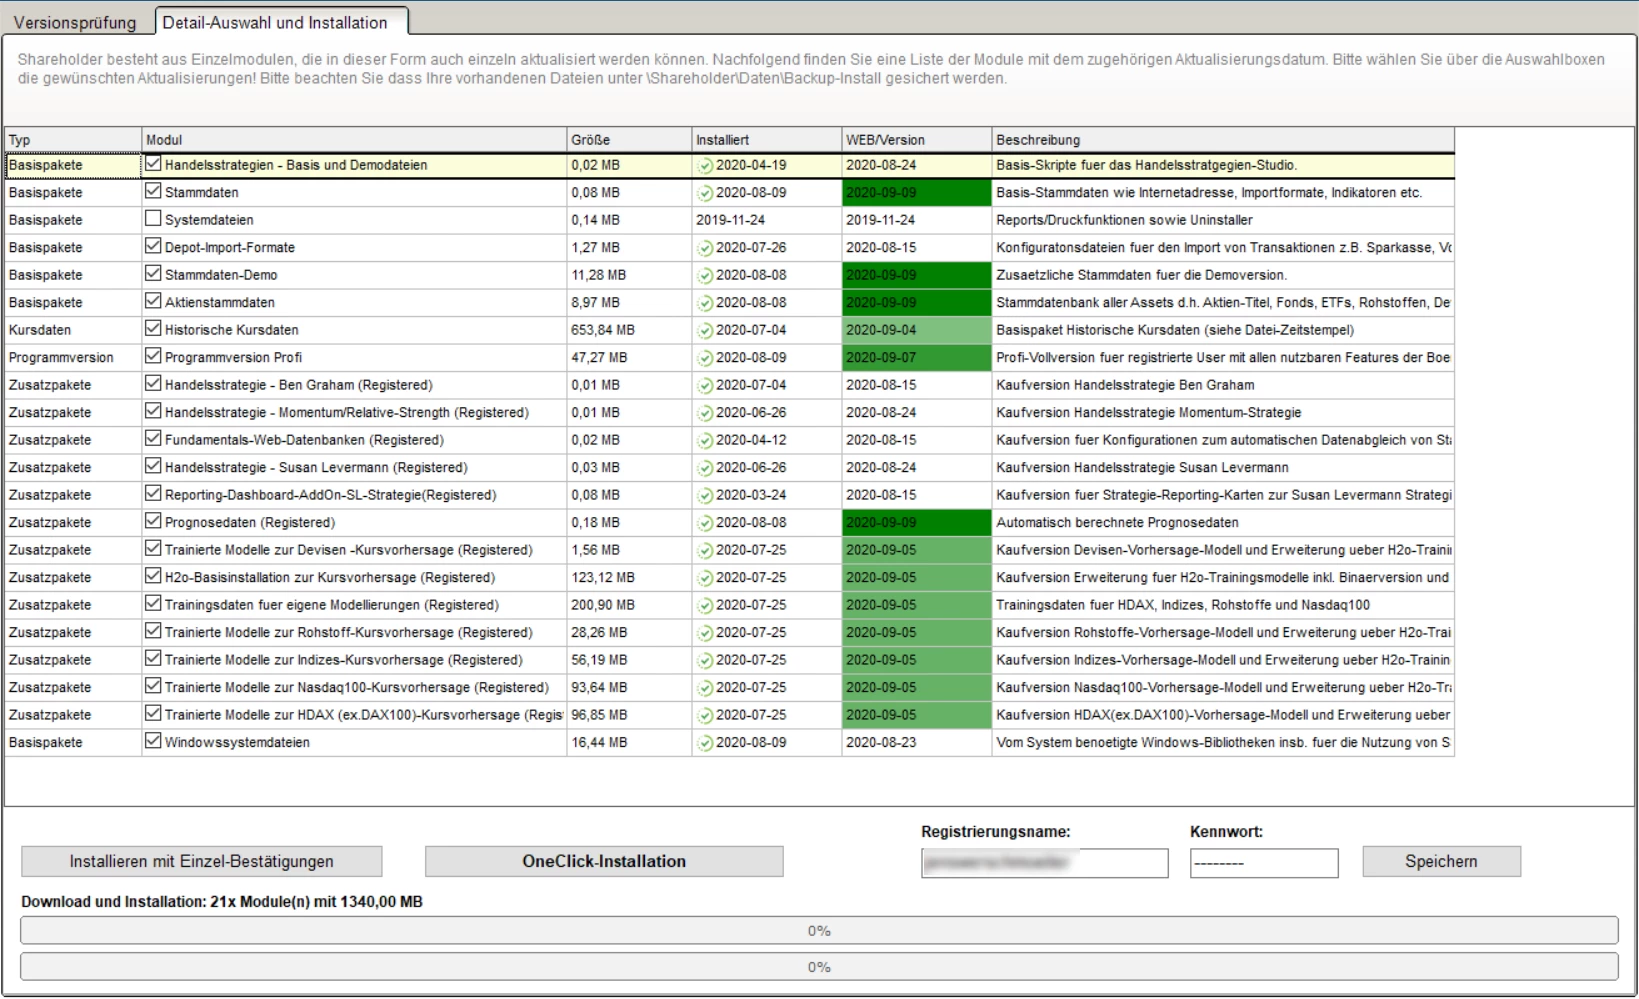Click the Größe column header

tap(629, 140)
